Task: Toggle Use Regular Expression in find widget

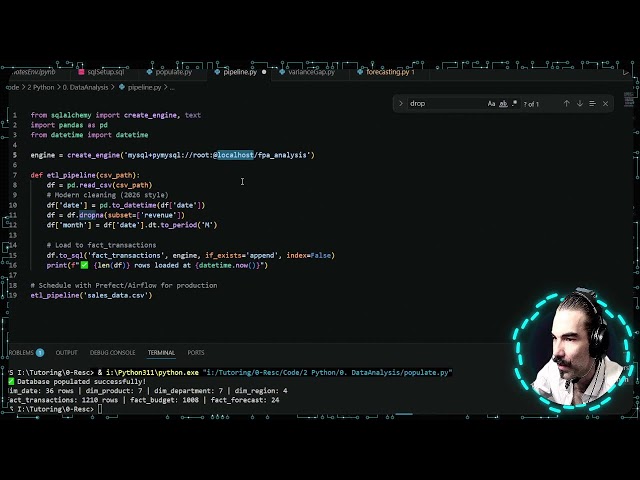Action: [514, 104]
